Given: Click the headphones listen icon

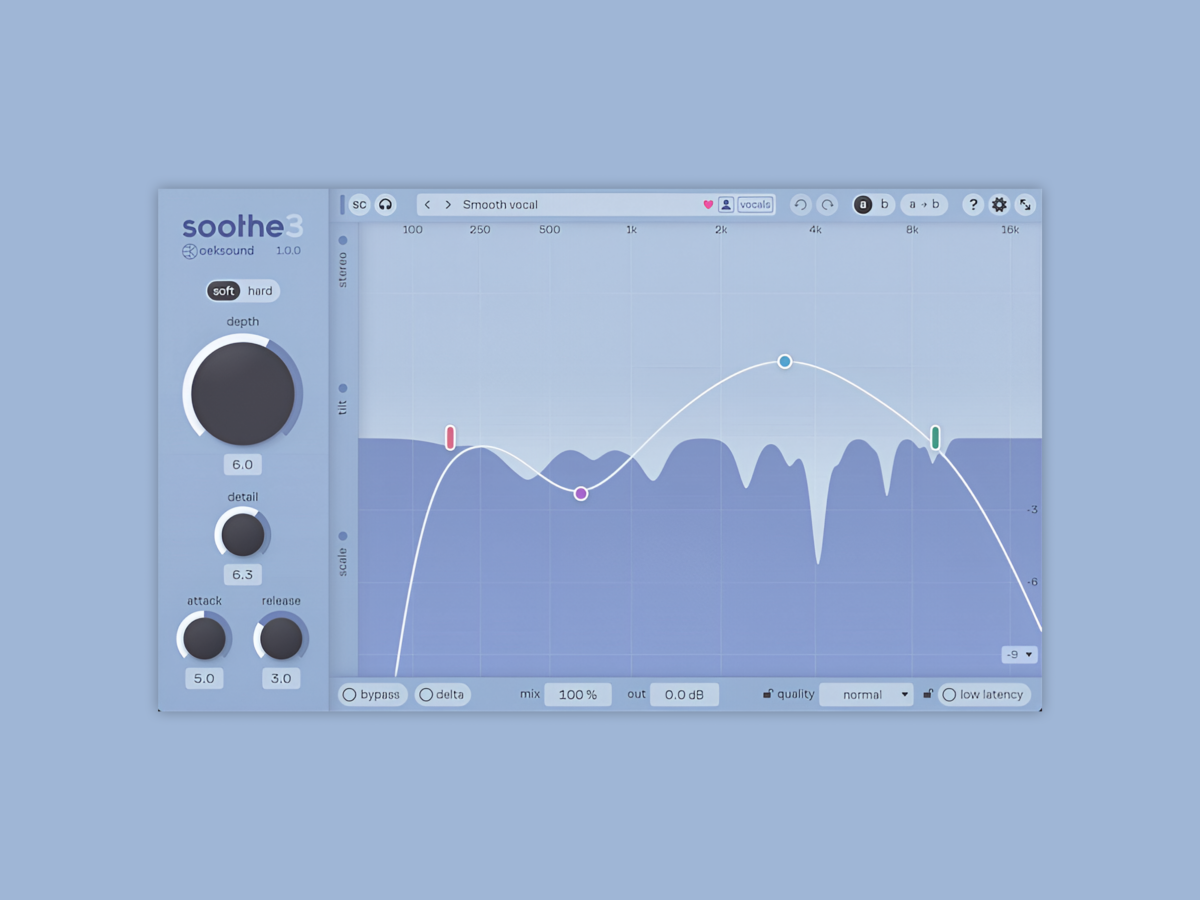Looking at the screenshot, I should pyautogui.click(x=385, y=205).
